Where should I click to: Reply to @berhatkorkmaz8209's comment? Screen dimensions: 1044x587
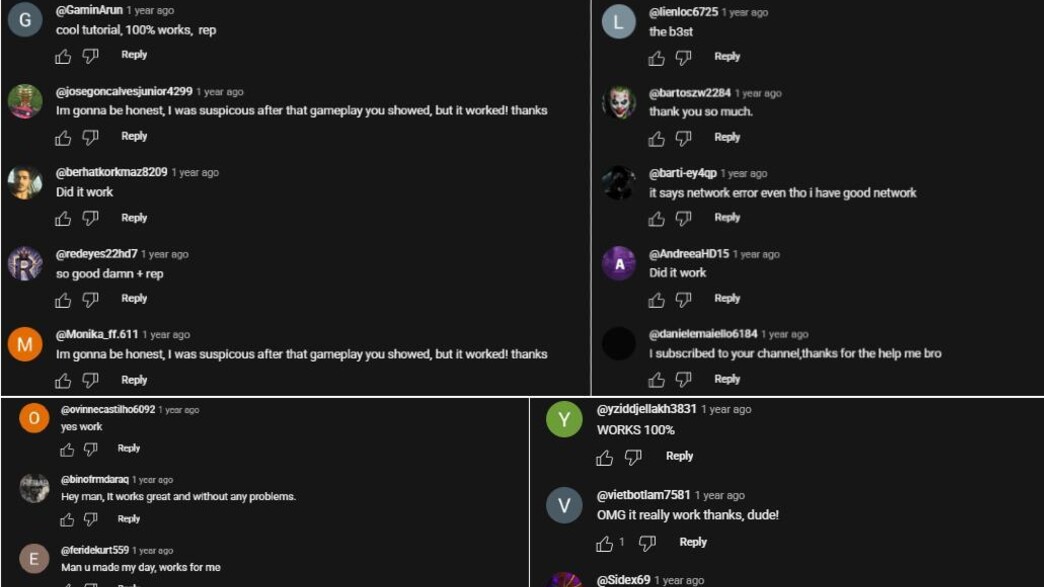[134, 217]
